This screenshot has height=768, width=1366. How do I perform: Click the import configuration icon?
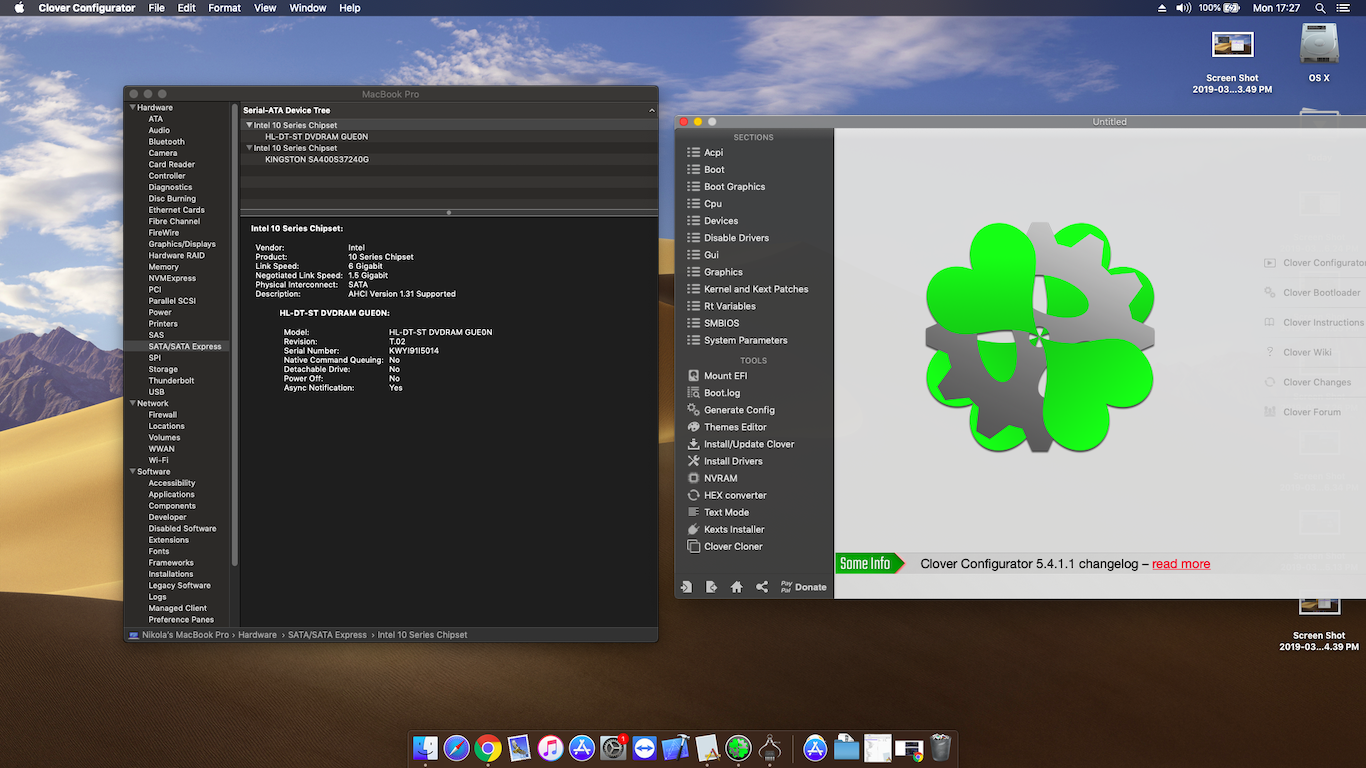click(x=686, y=587)
